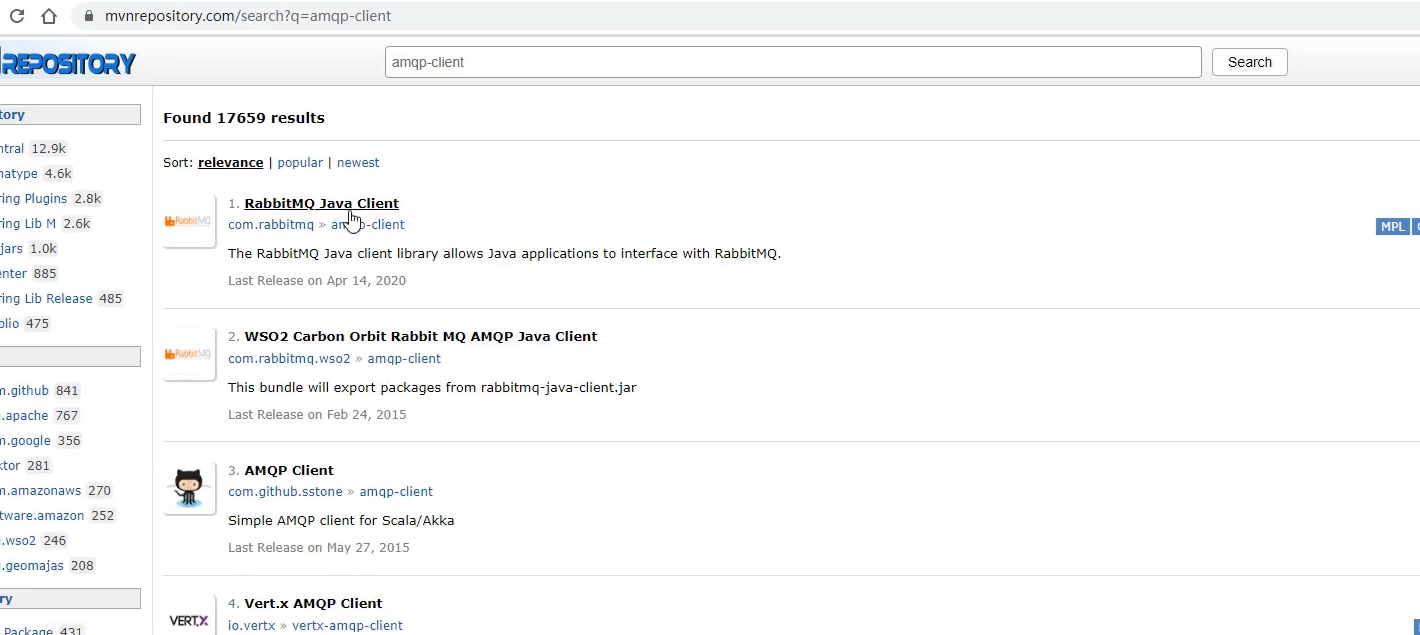Click the GitHub octocat icon for AMQP Client
The width and height of the screenshot is (1420, 635).
188,487
